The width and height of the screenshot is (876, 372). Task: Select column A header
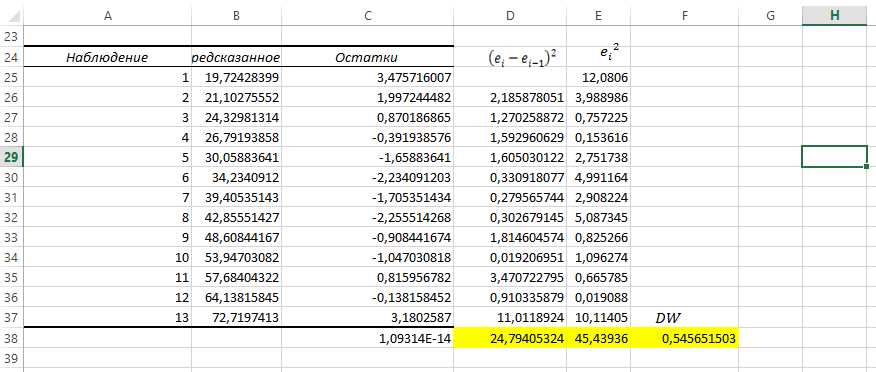click(x=108, y=16)
